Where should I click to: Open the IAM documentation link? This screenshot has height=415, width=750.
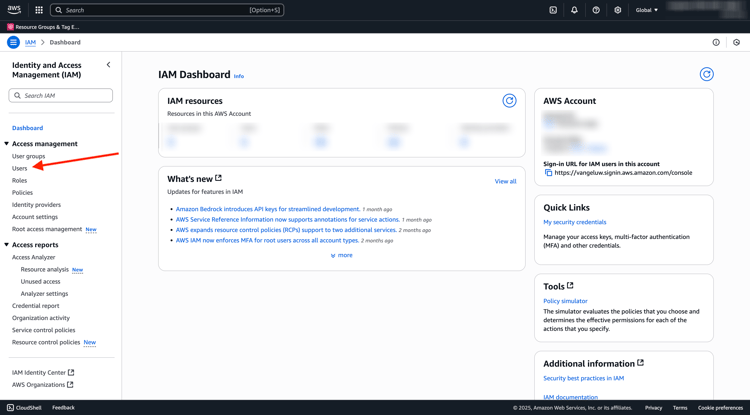[571, 397]
